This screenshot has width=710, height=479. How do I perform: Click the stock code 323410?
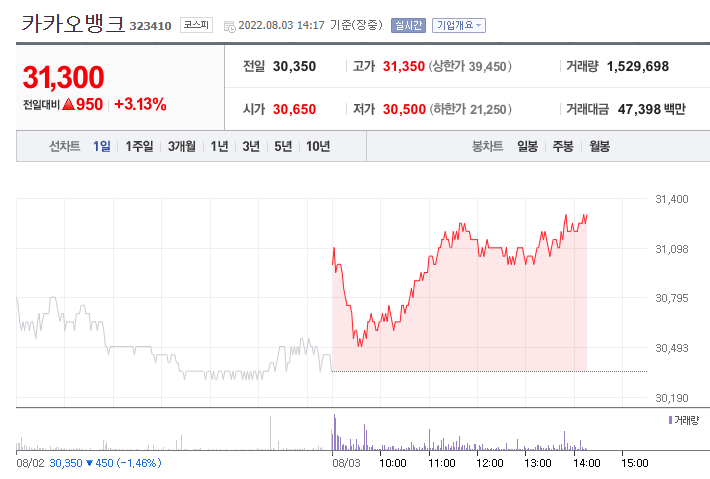pos(150,26)
